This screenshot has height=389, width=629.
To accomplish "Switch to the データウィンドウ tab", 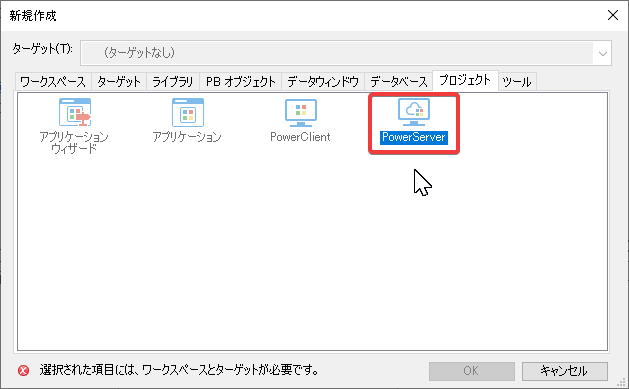I will tap(323, 81).
